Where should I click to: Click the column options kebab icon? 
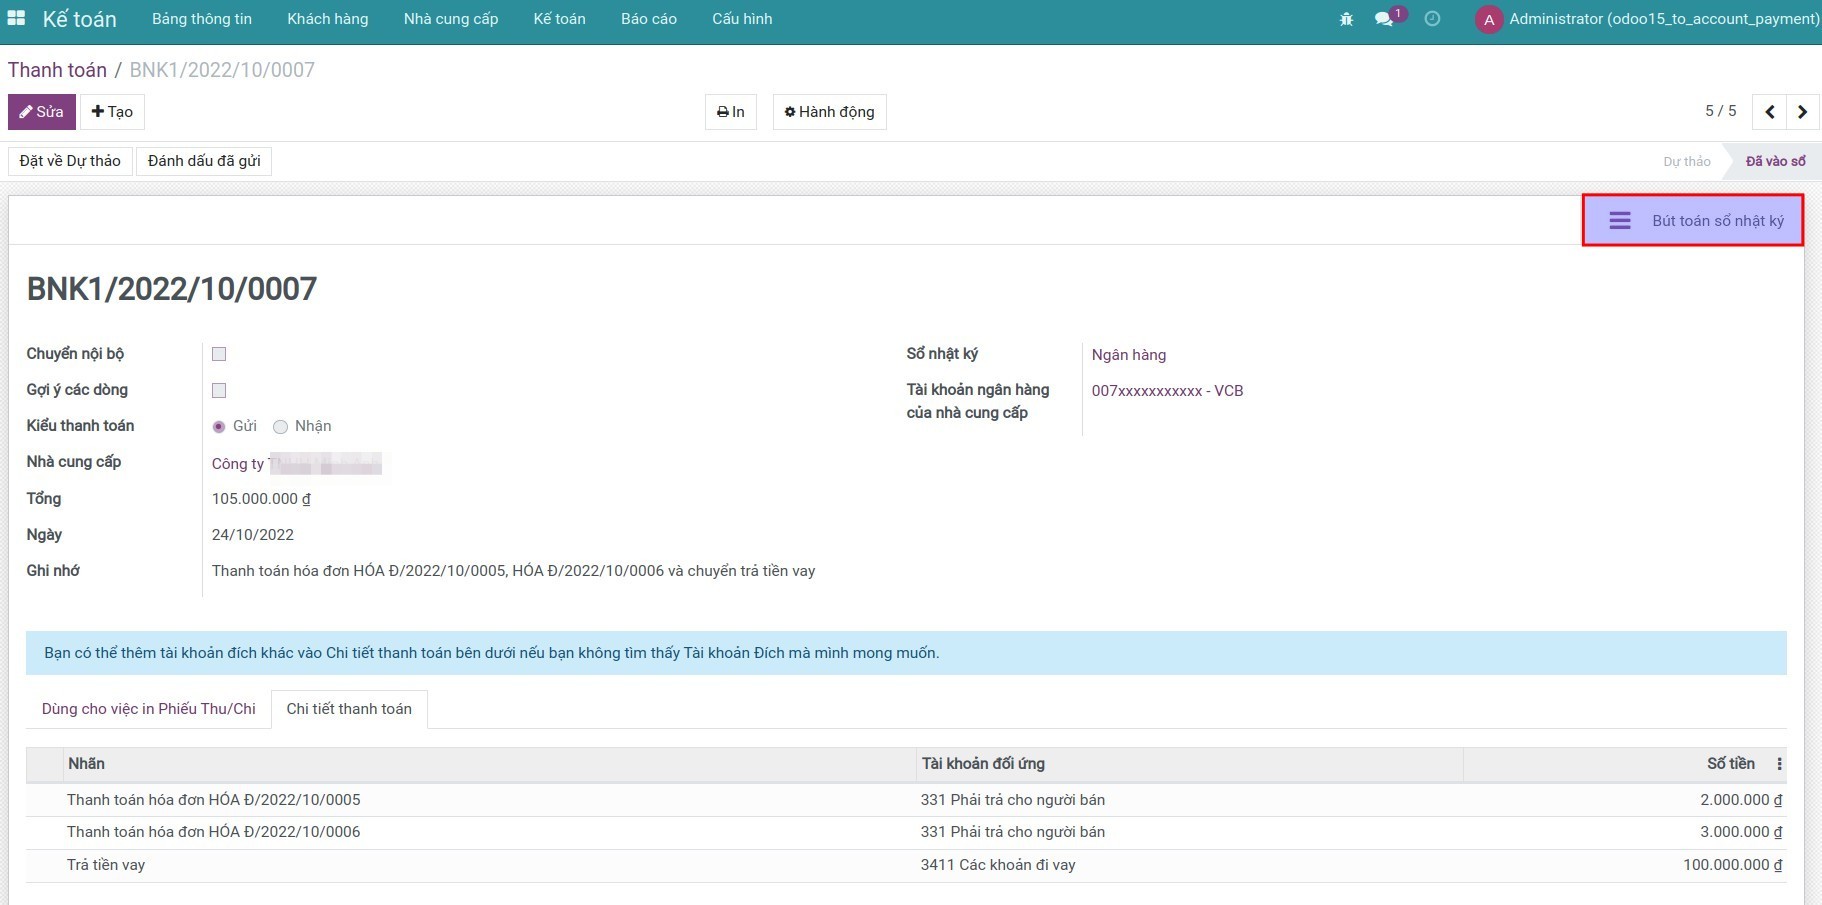[1779, 764]
